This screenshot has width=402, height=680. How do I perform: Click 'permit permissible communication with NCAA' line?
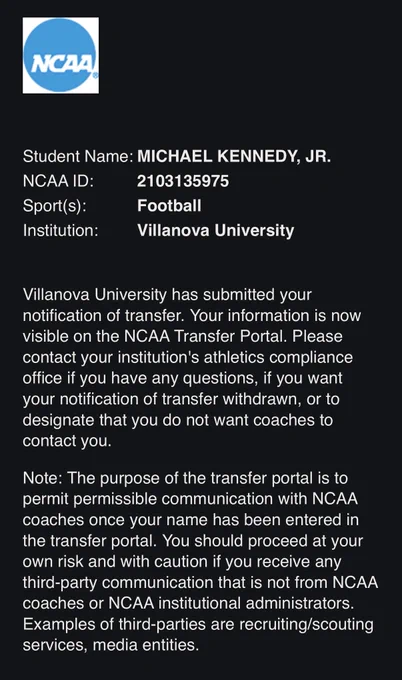[190, 499]
